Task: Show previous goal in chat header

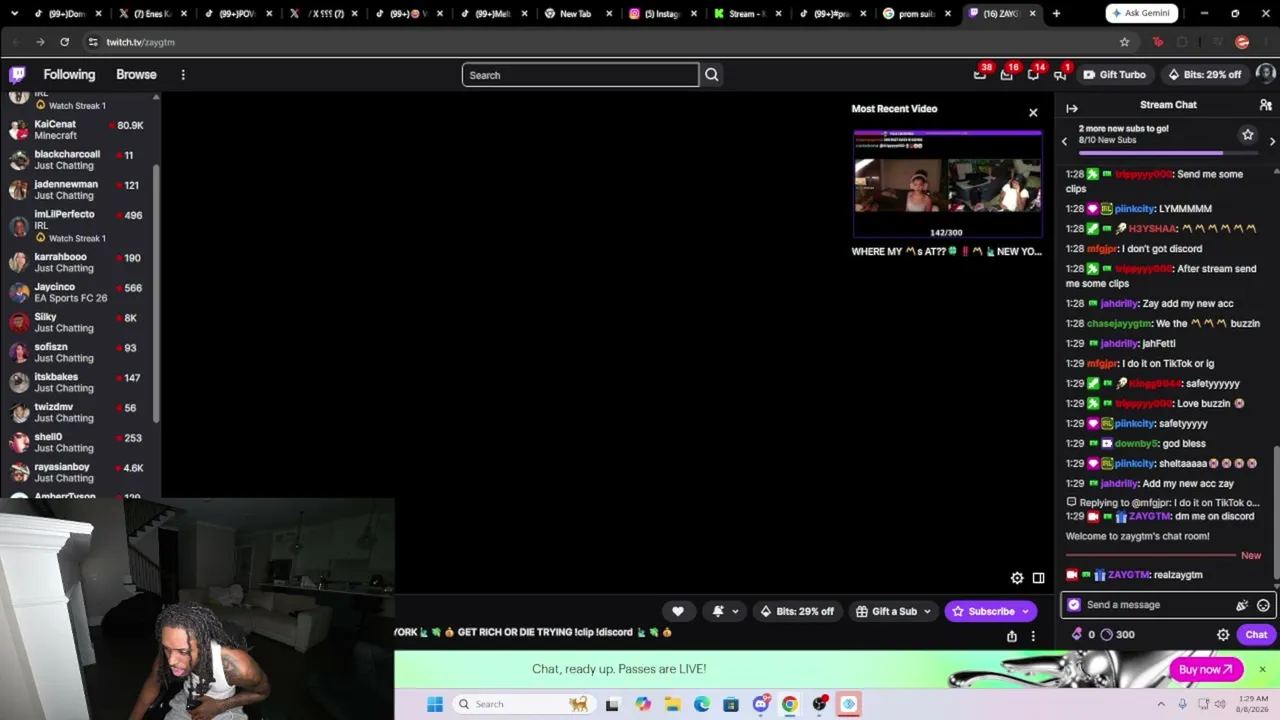Action: (1064, 141)
